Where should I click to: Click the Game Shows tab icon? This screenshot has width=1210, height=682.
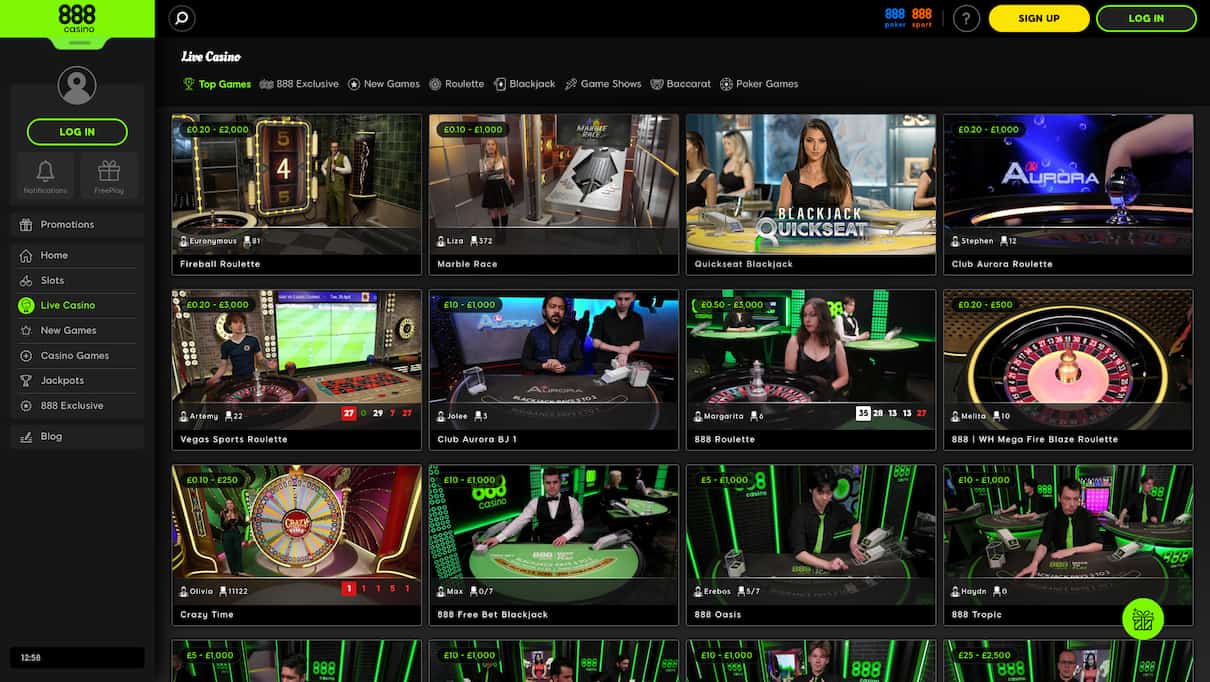click(571, 84)
